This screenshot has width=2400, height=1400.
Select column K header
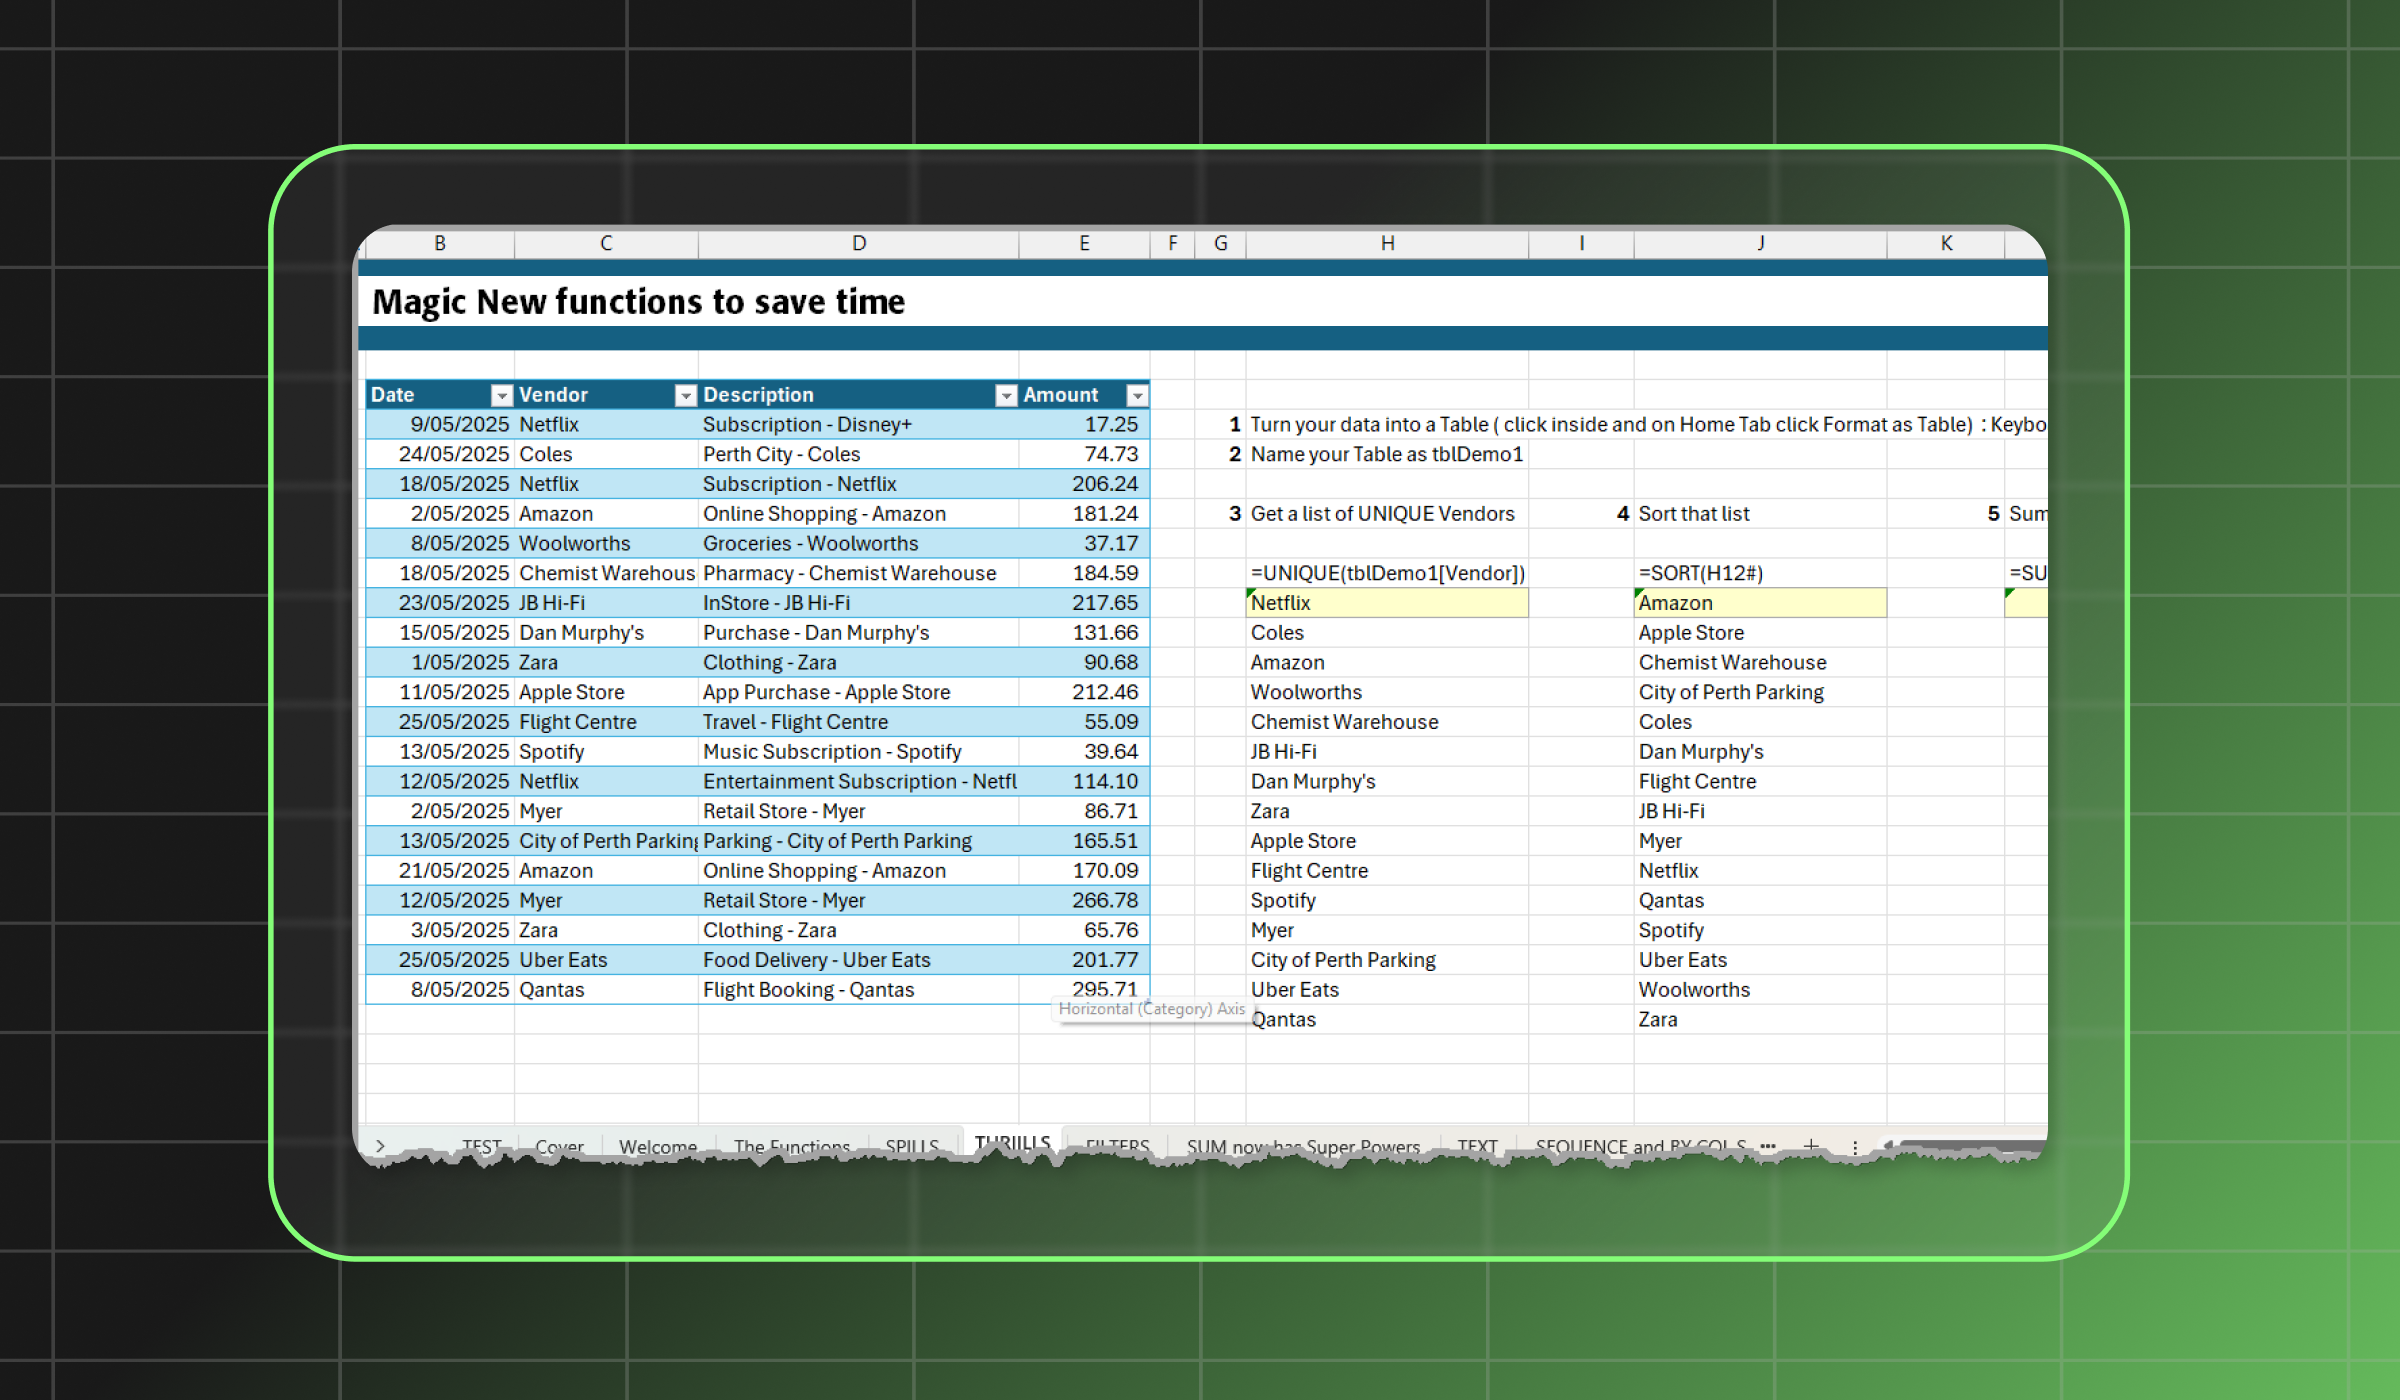coord(1946,243)
